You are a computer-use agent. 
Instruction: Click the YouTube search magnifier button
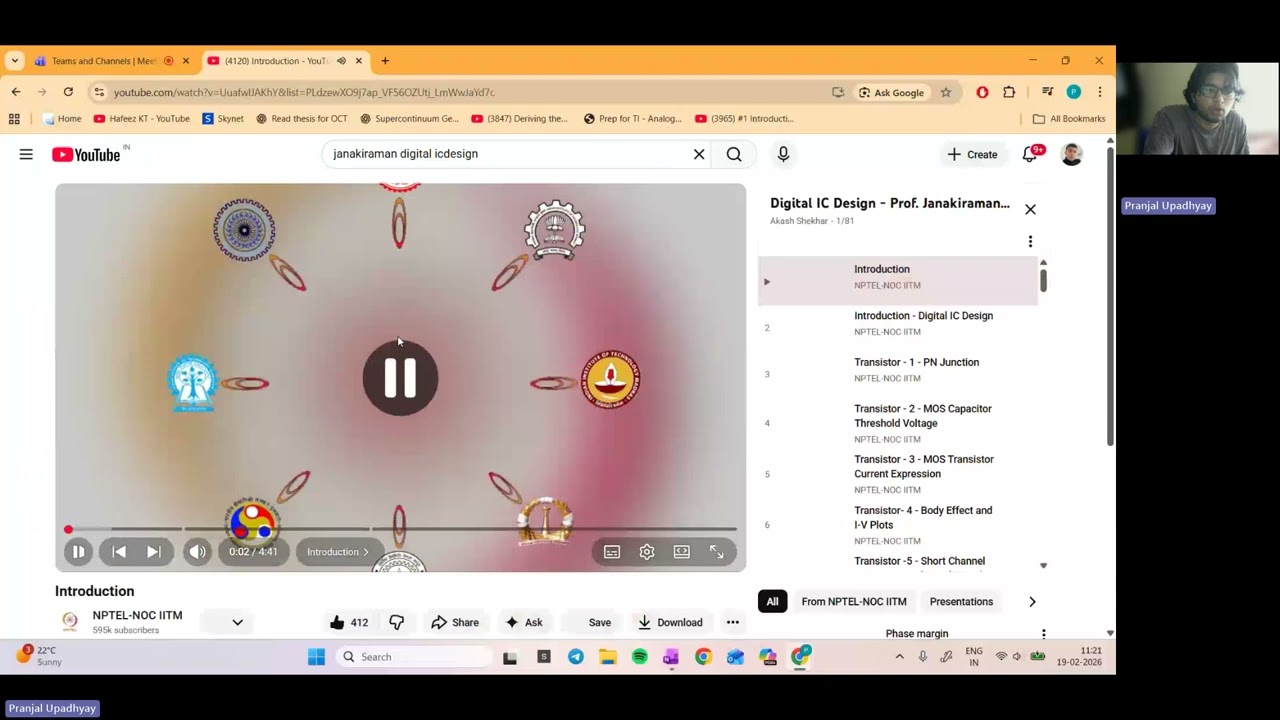[734, 154]
